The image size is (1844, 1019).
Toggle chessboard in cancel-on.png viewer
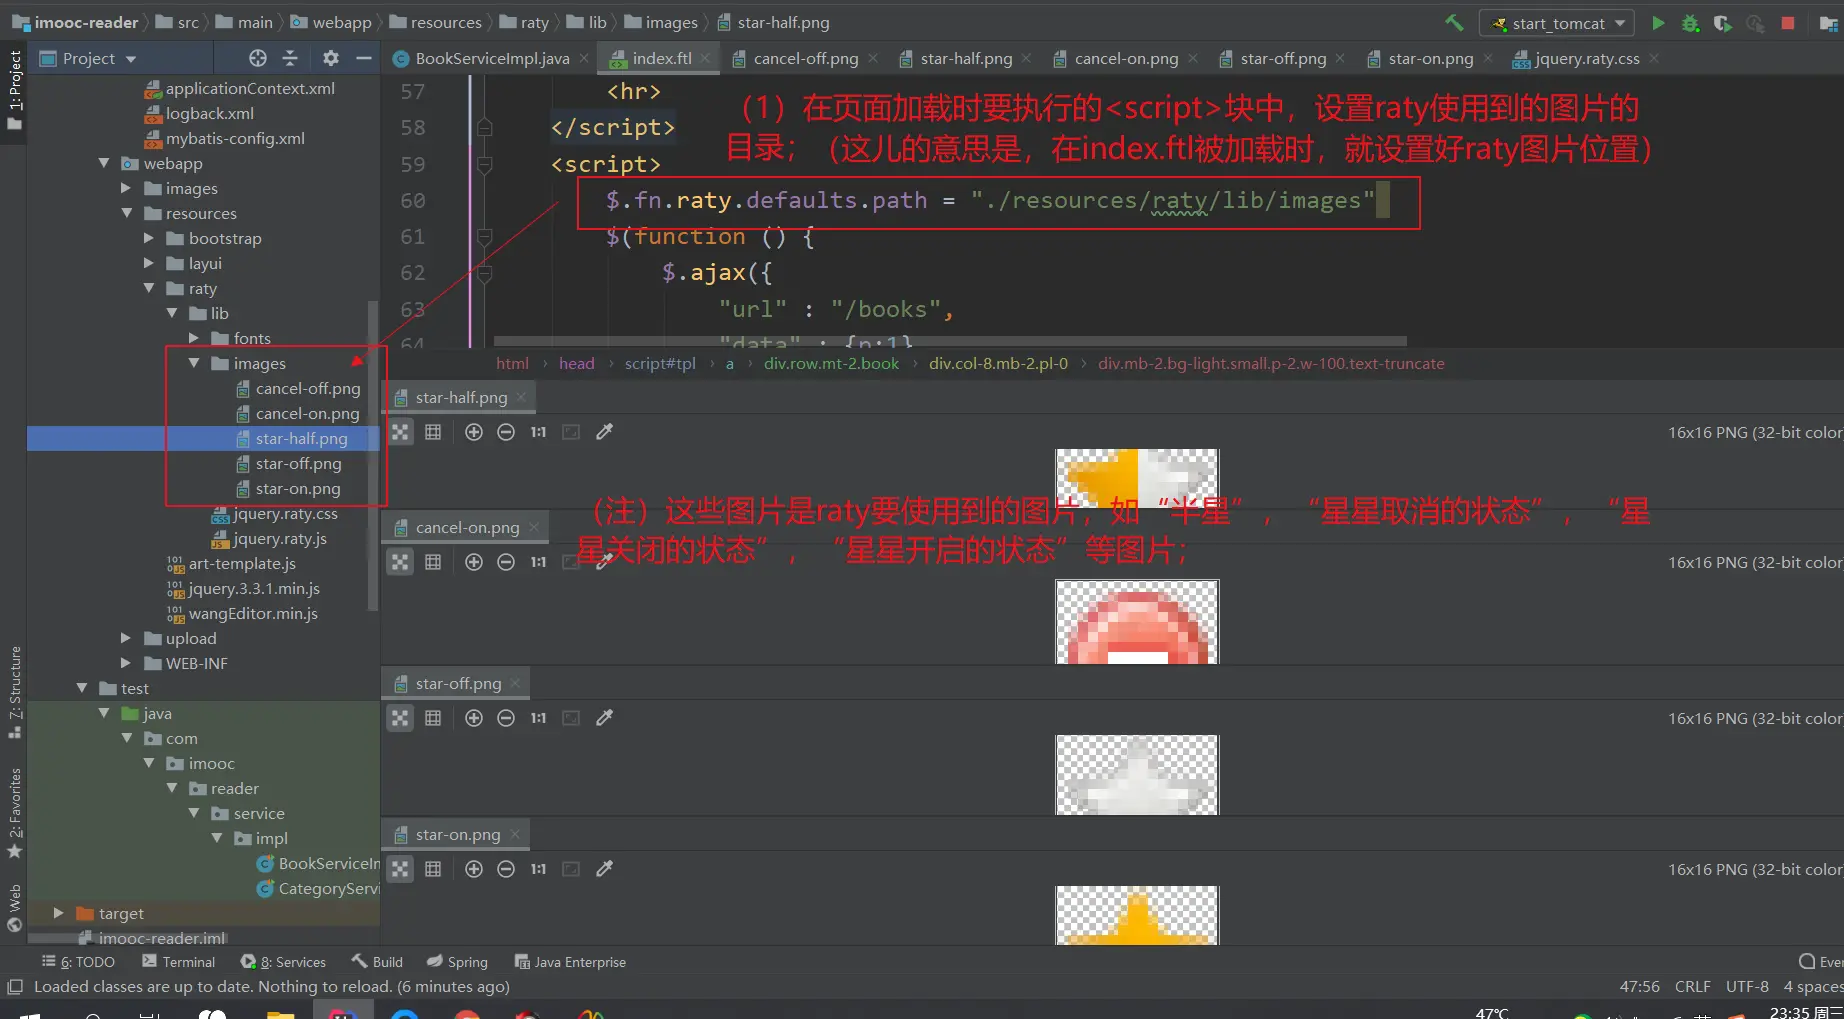[400, 562]
